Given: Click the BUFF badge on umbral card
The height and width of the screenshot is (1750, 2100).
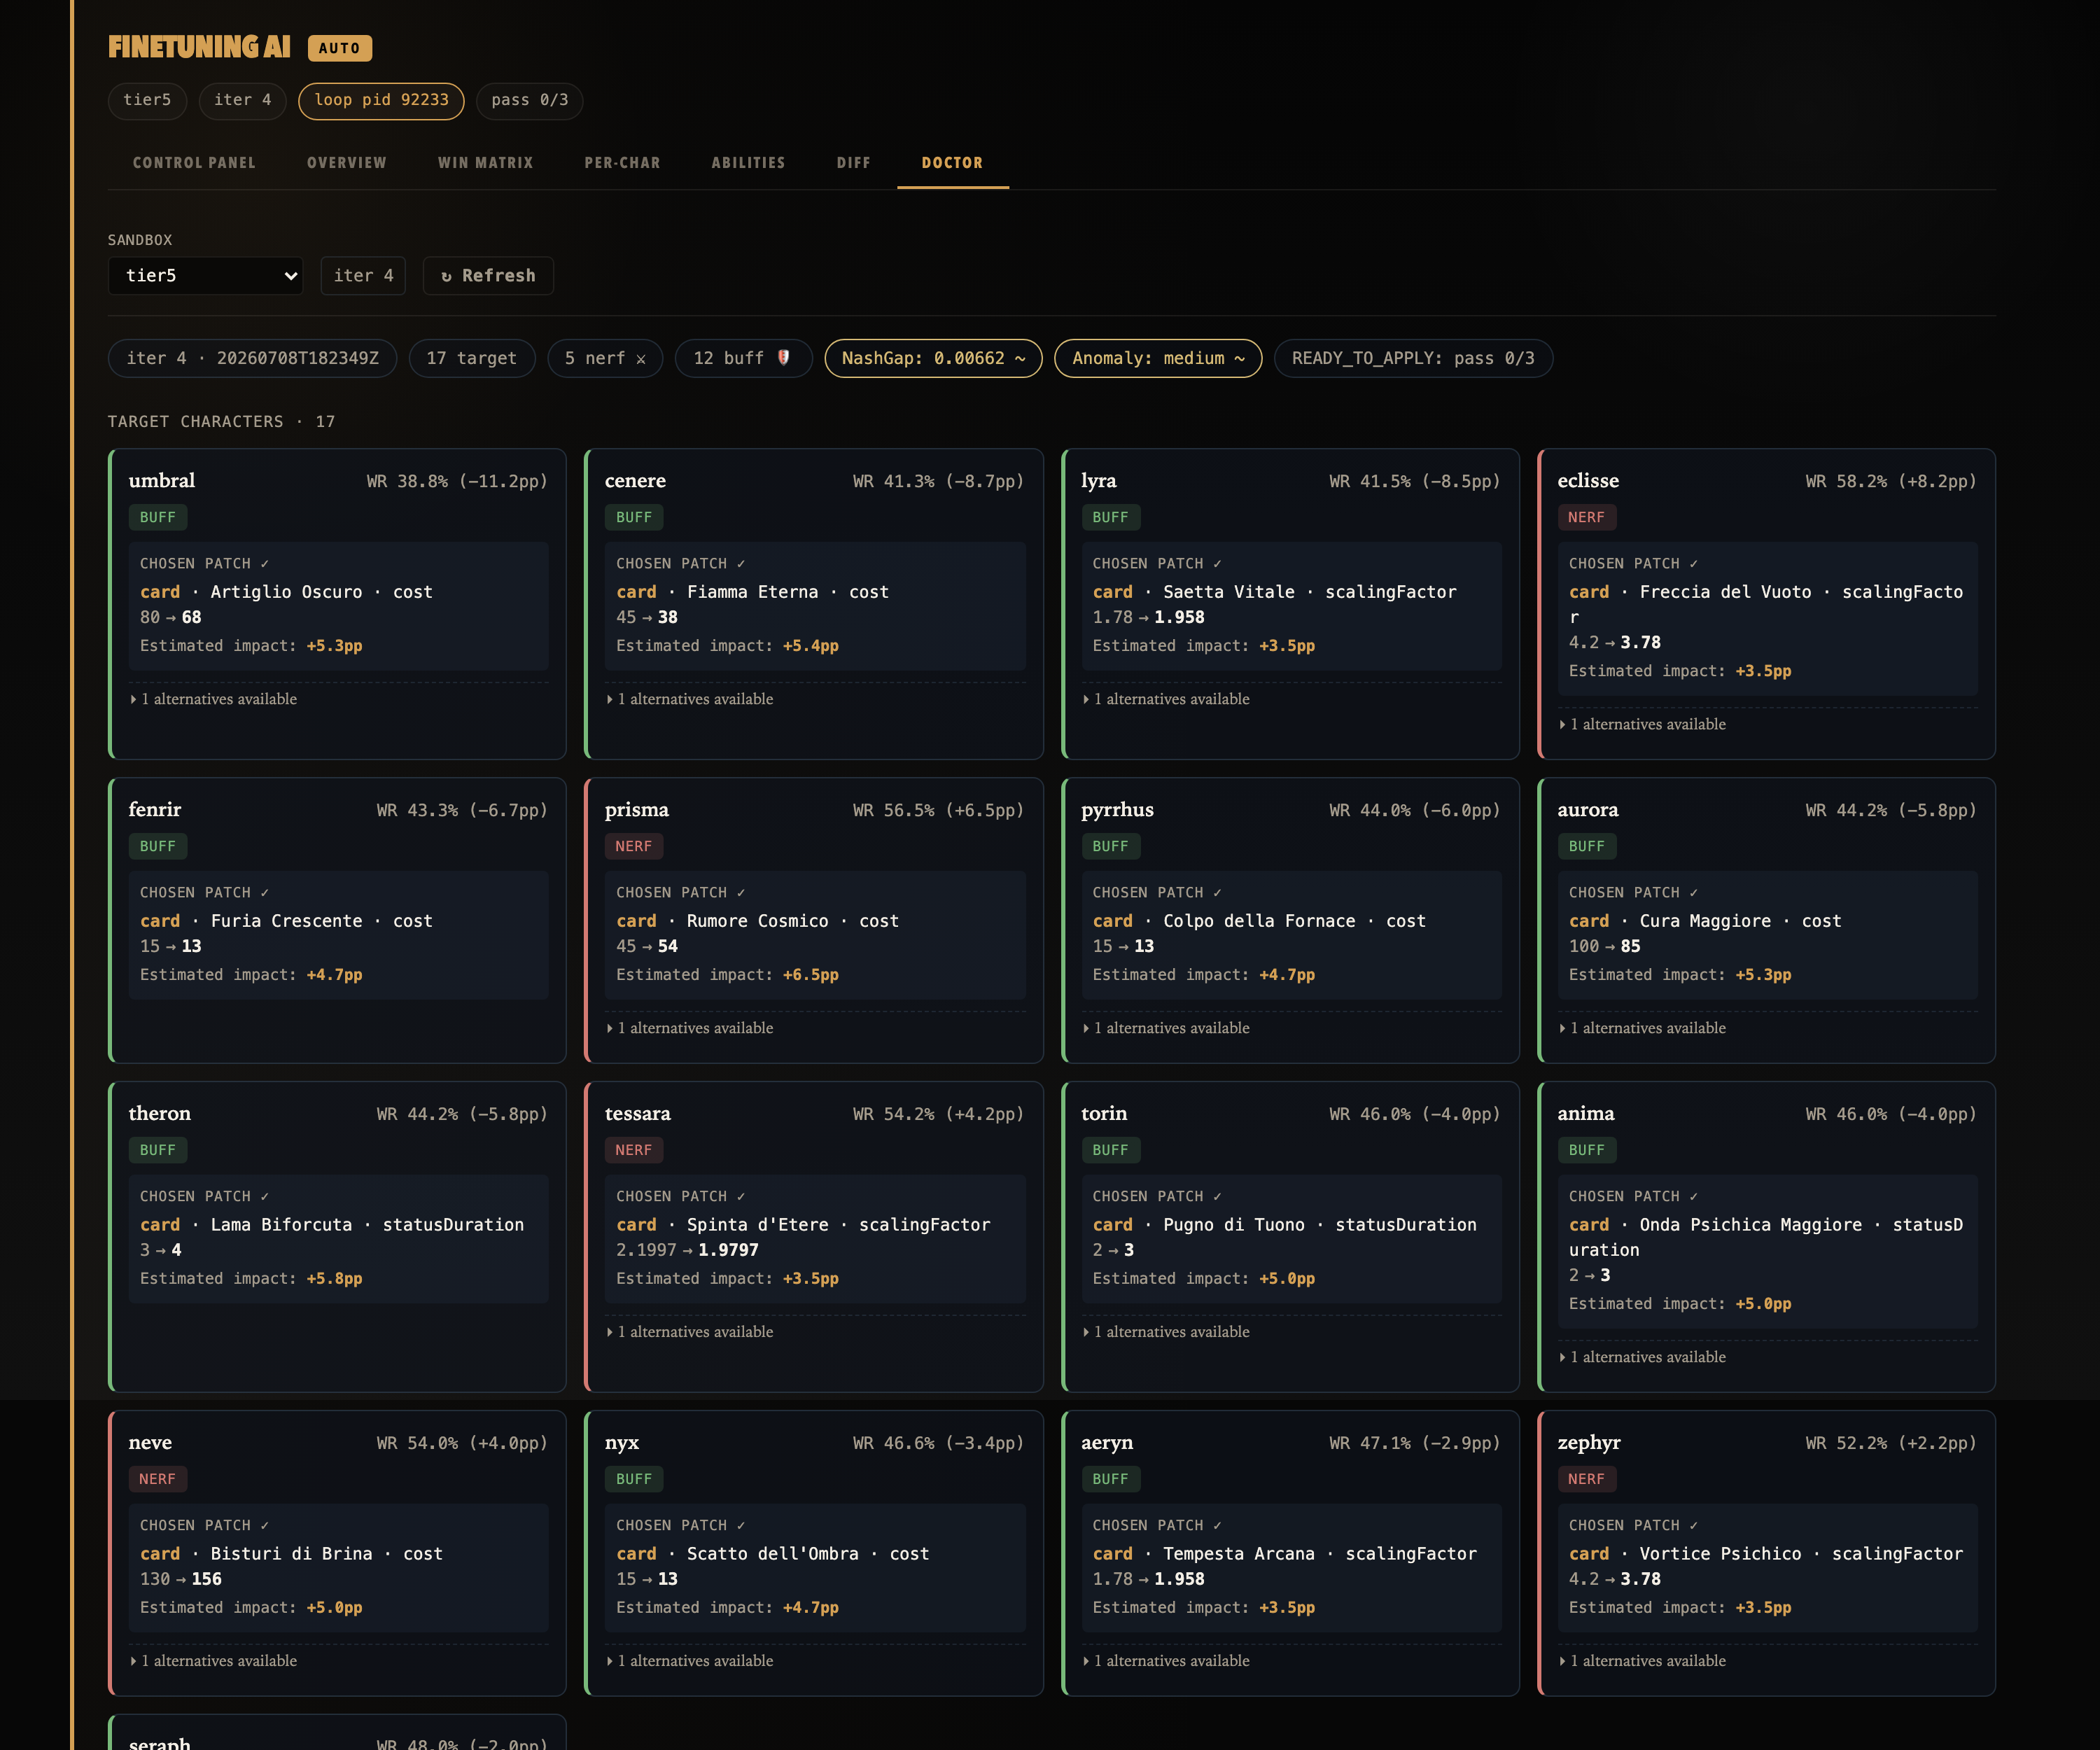Looking at the screenshot, I should click(158, 517).
